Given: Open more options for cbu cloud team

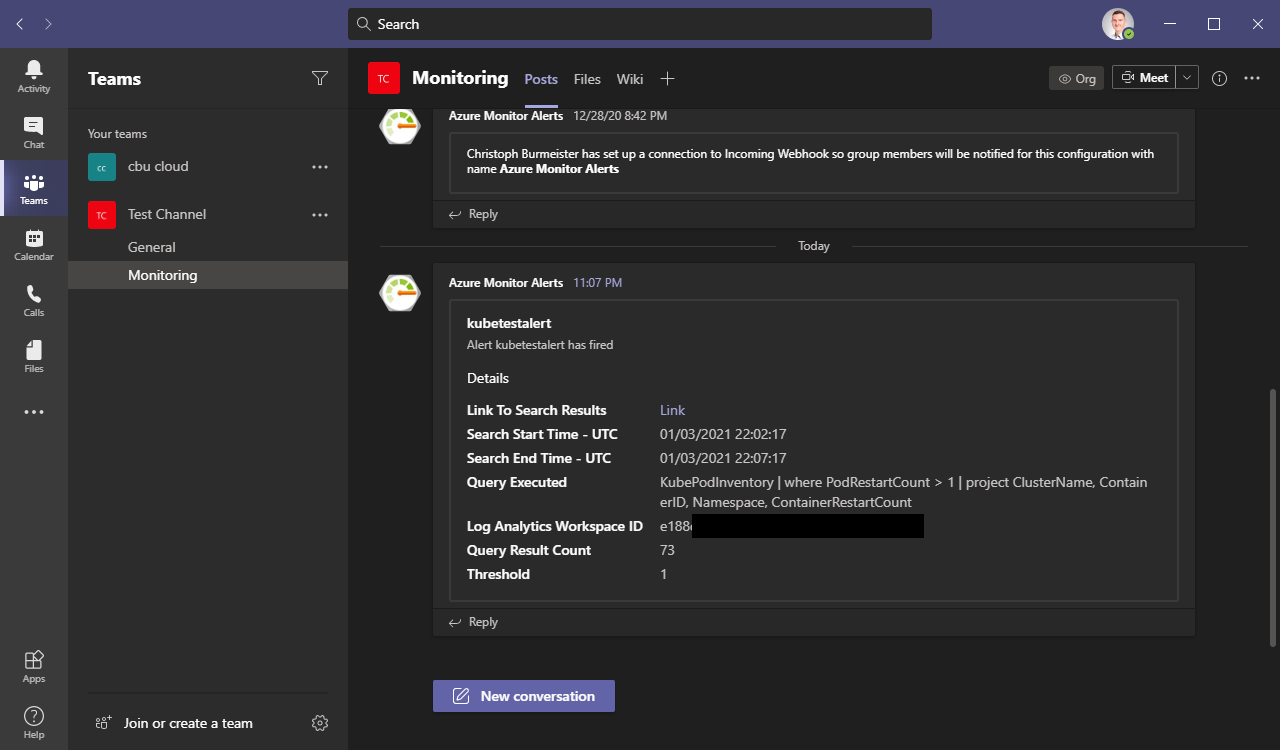Looking at the screenshot, I should [320, 167].
